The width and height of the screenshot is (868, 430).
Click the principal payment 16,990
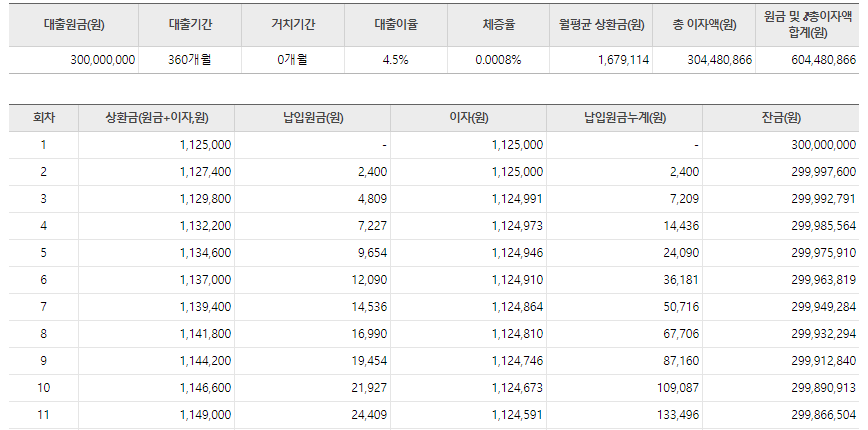[x=371, y=334]
